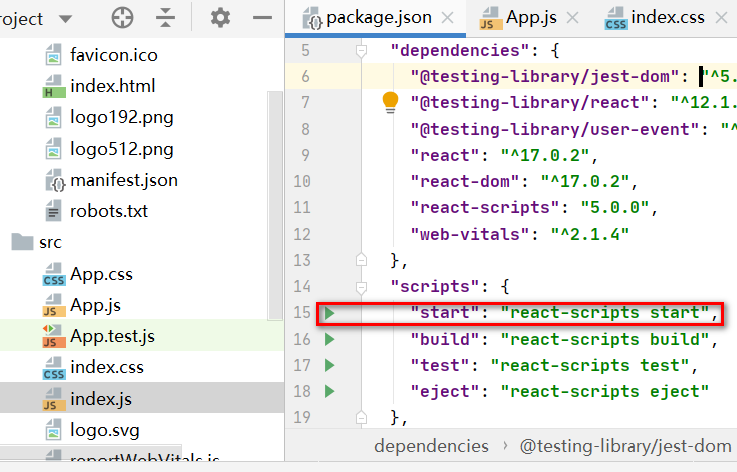Image resolution: width=737 pixels, height=472 pixels.
Task: Open the Project view dropdown arrow
Action: (65, 19)
